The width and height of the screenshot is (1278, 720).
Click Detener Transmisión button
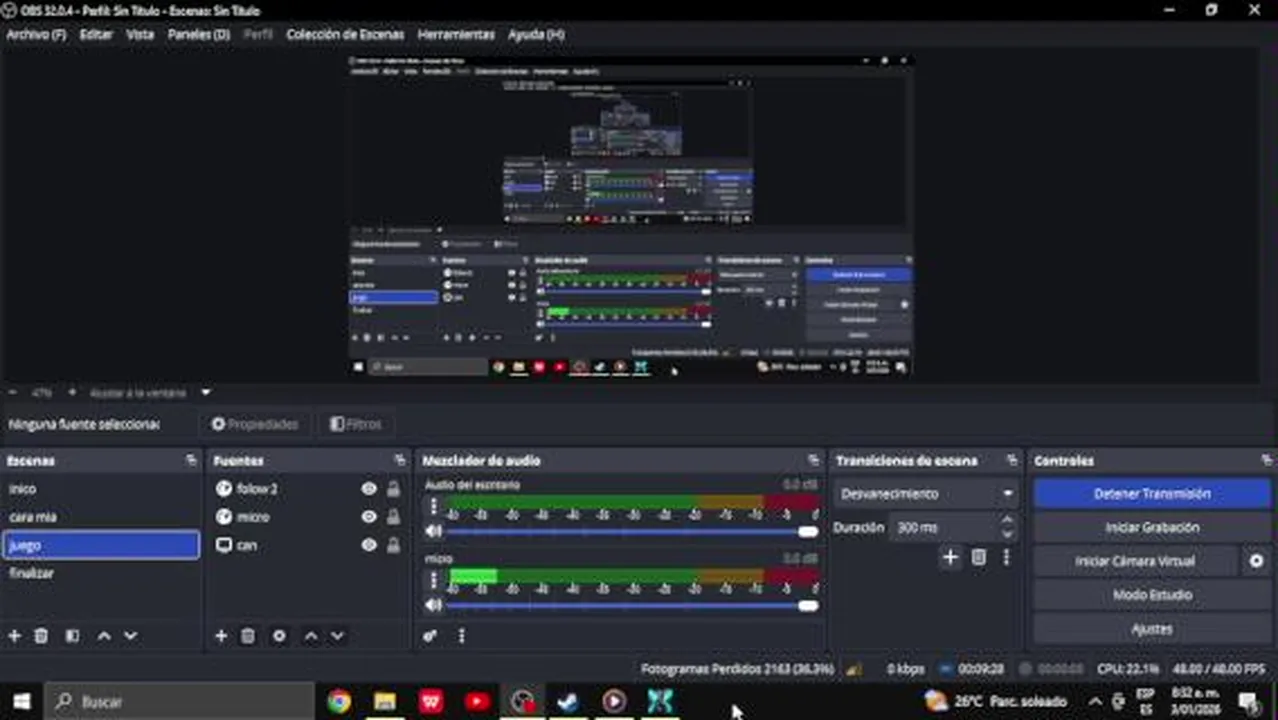click(1152, 494)
